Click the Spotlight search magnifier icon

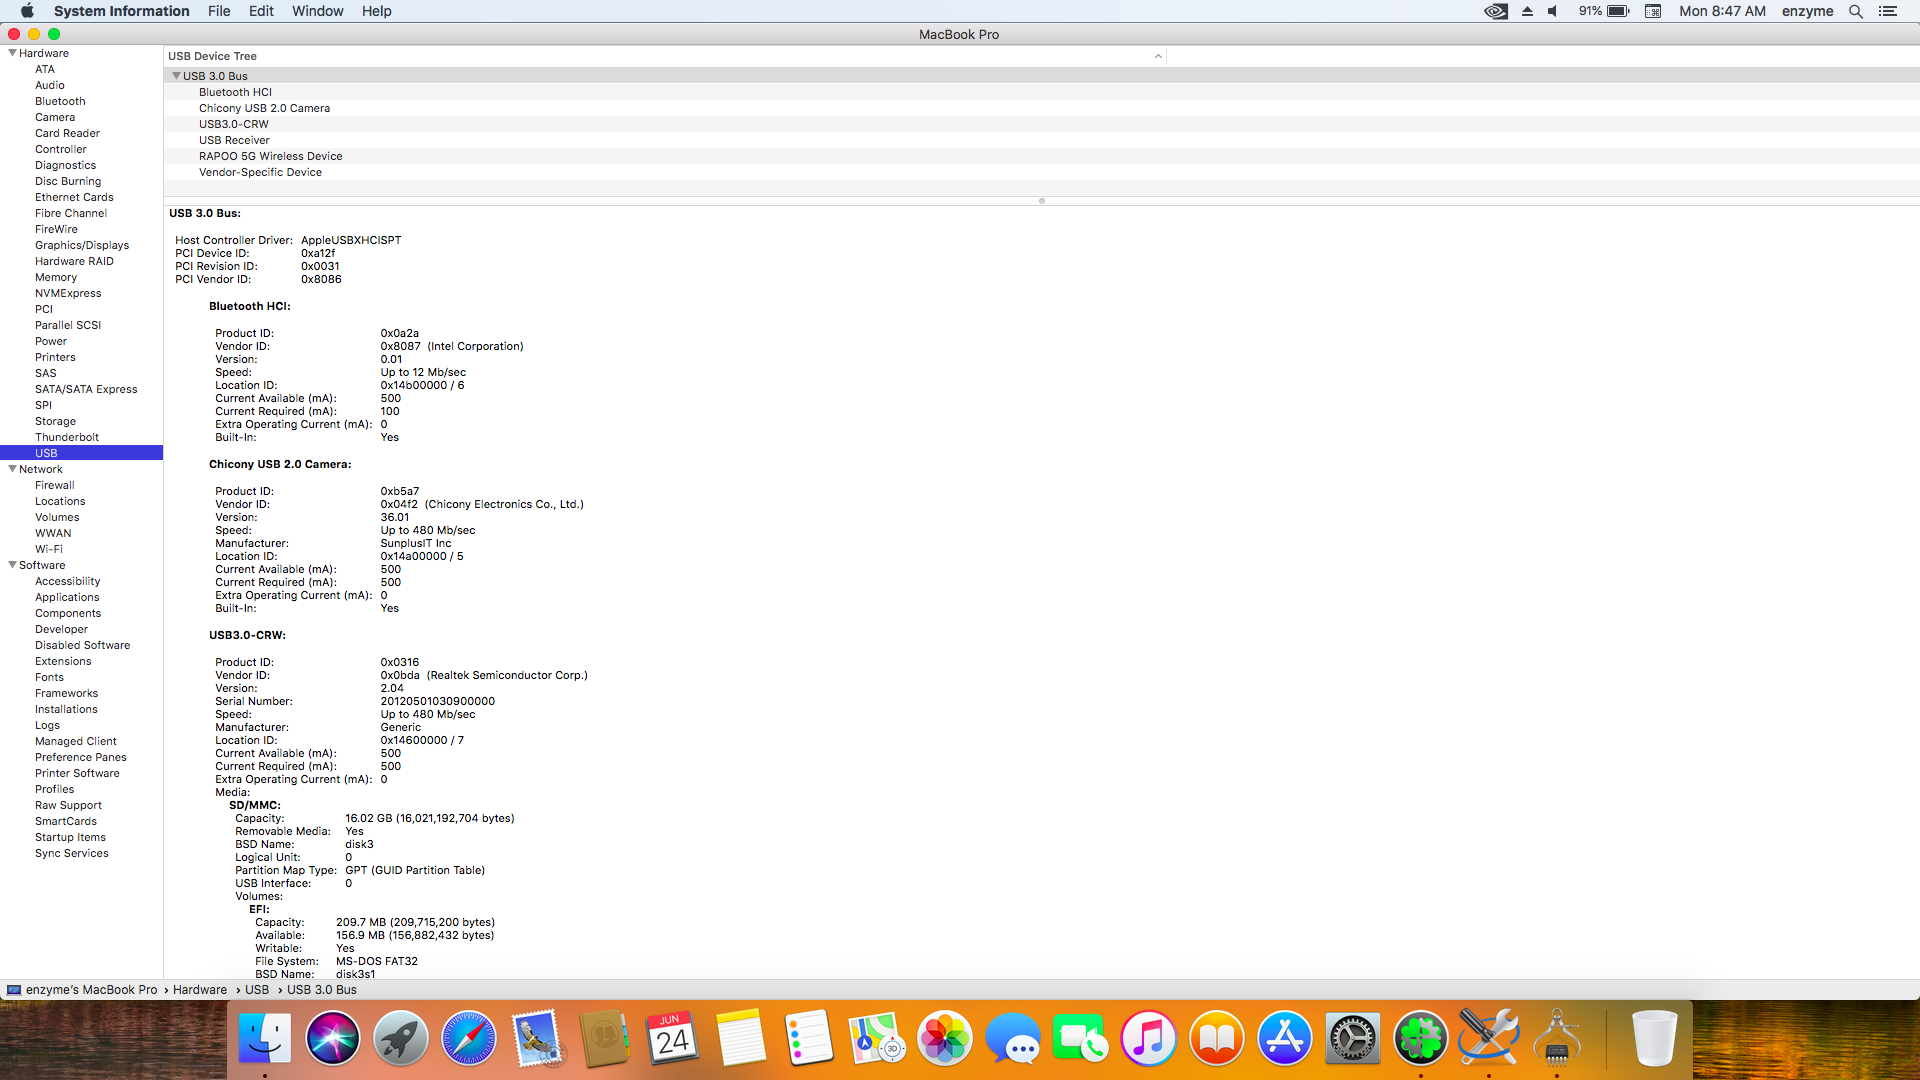tap(1856, 11)
